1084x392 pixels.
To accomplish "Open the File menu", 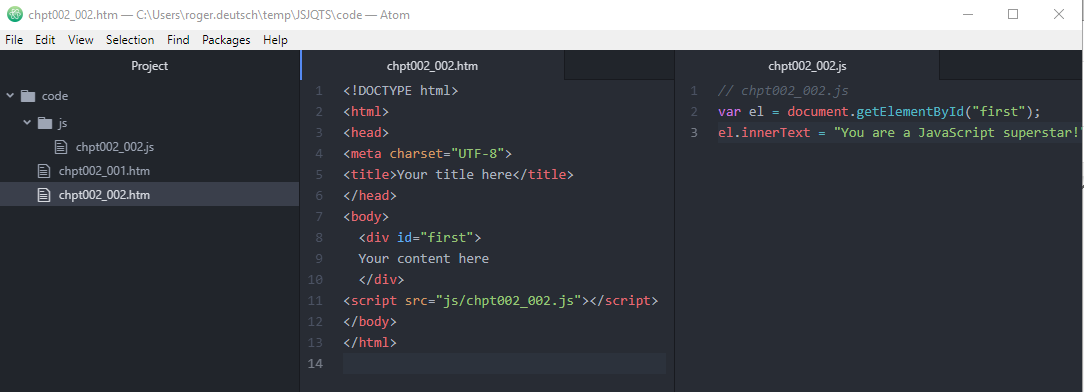I will [14, 40].
